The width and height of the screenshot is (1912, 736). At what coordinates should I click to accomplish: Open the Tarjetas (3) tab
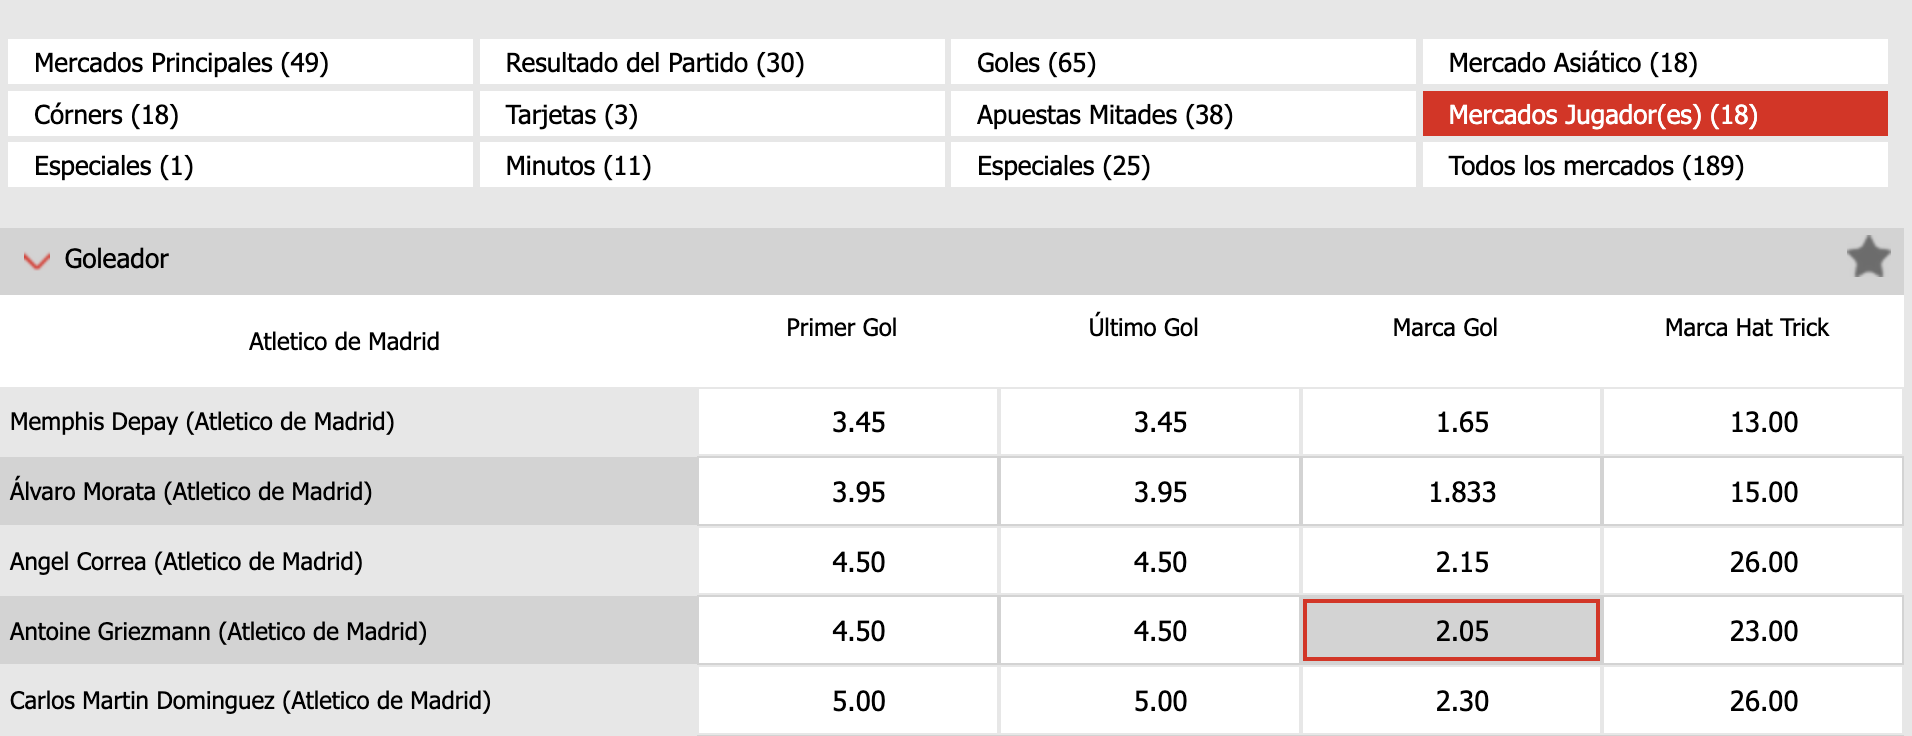tap(711, 115)
